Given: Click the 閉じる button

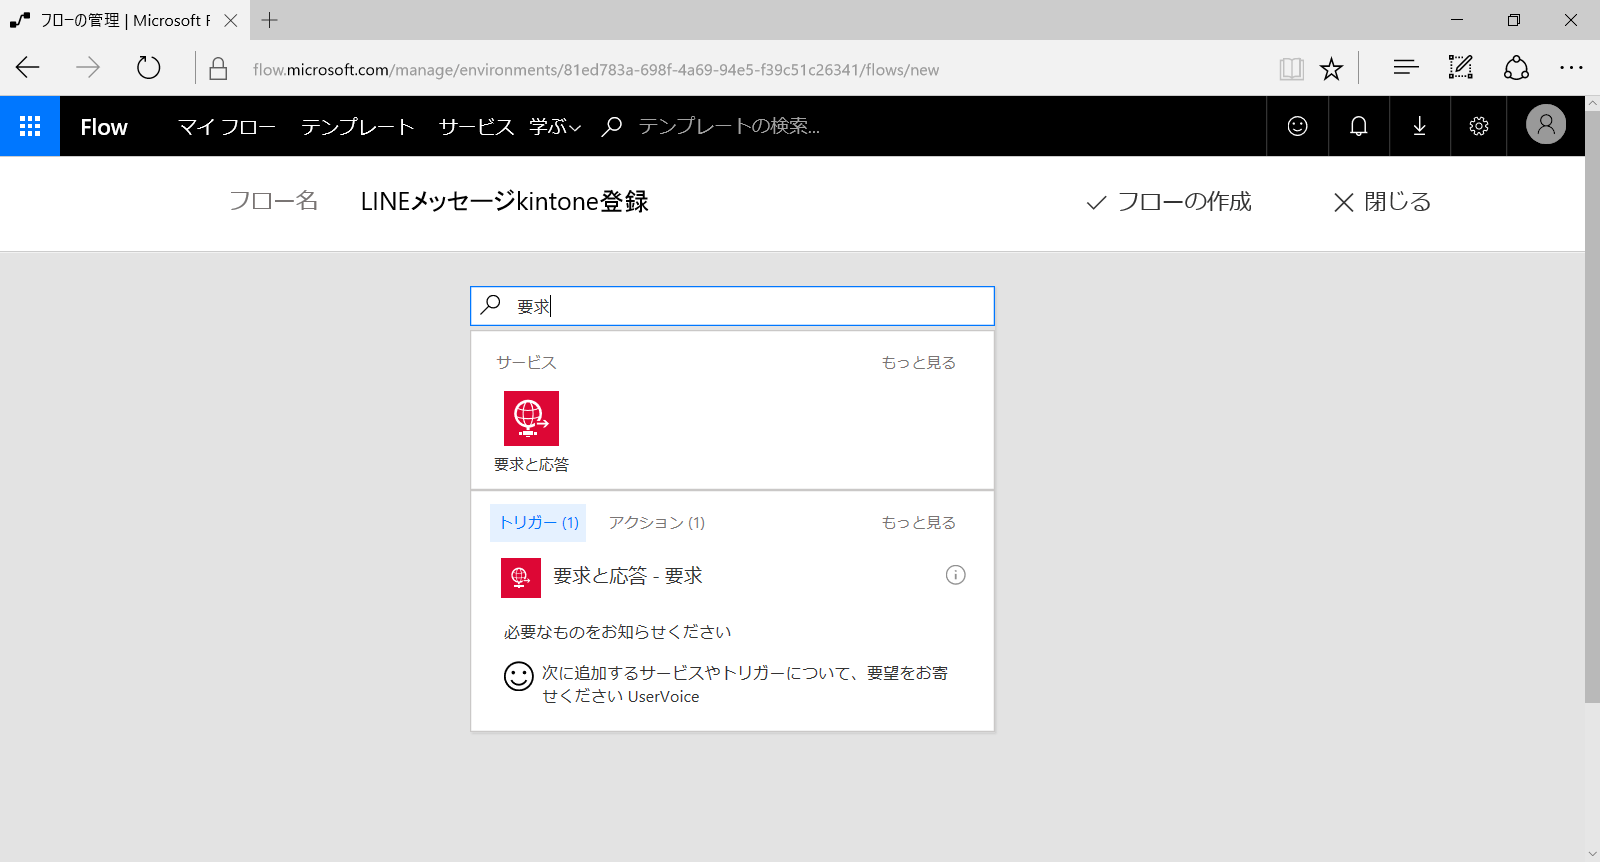Looking at the screenshot, I should (1382, 202).
